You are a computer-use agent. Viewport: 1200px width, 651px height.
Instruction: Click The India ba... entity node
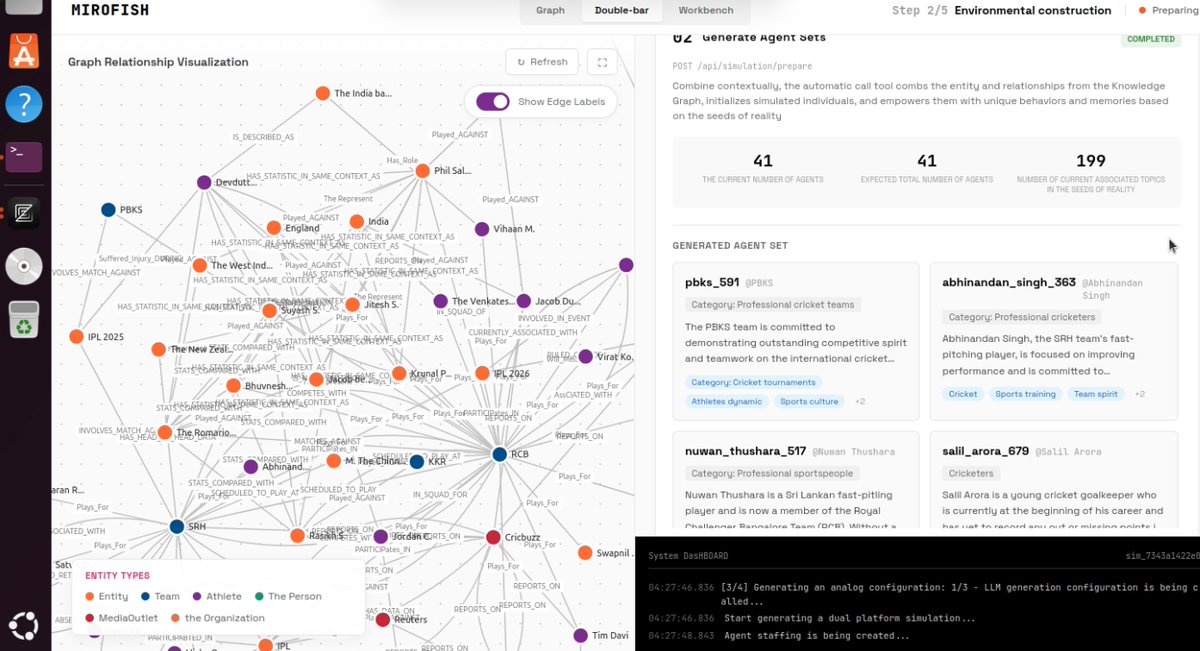(x=323, y=93)
